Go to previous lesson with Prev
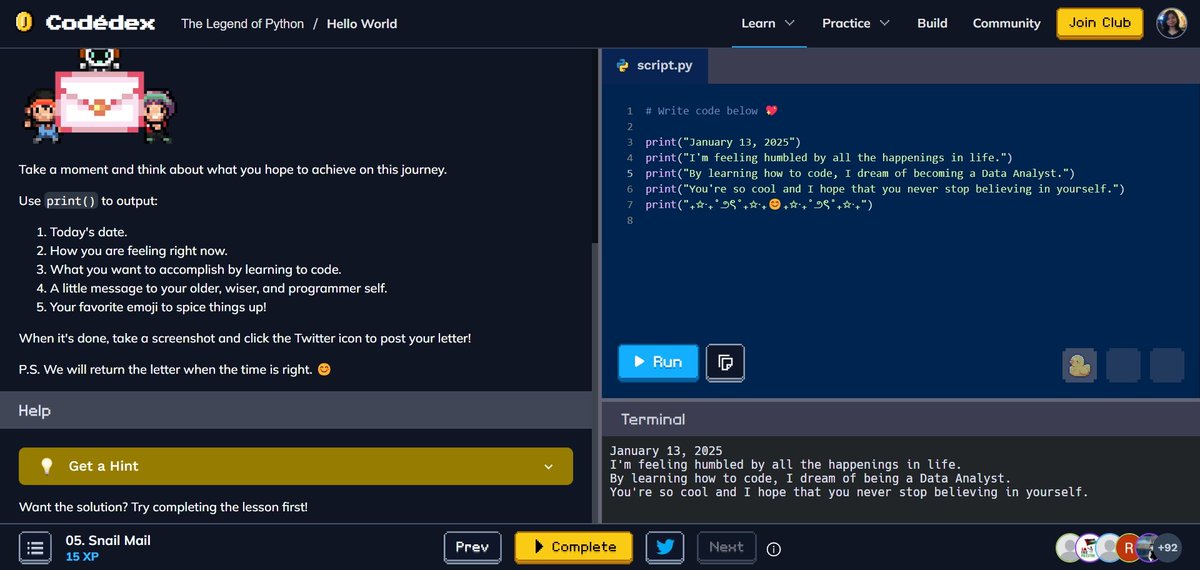The height and width of the screenshot is (570, 1200). point(472,547)
